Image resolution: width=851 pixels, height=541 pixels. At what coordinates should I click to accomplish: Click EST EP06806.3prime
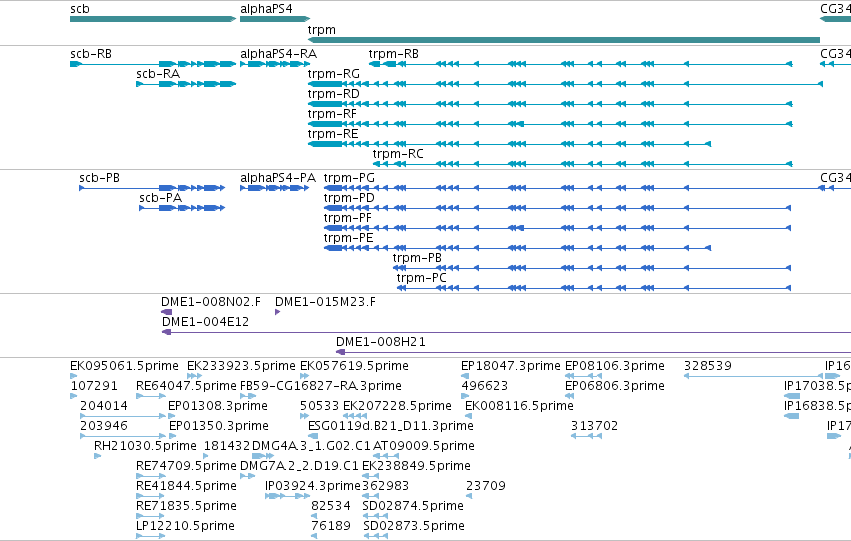(615, 386)
